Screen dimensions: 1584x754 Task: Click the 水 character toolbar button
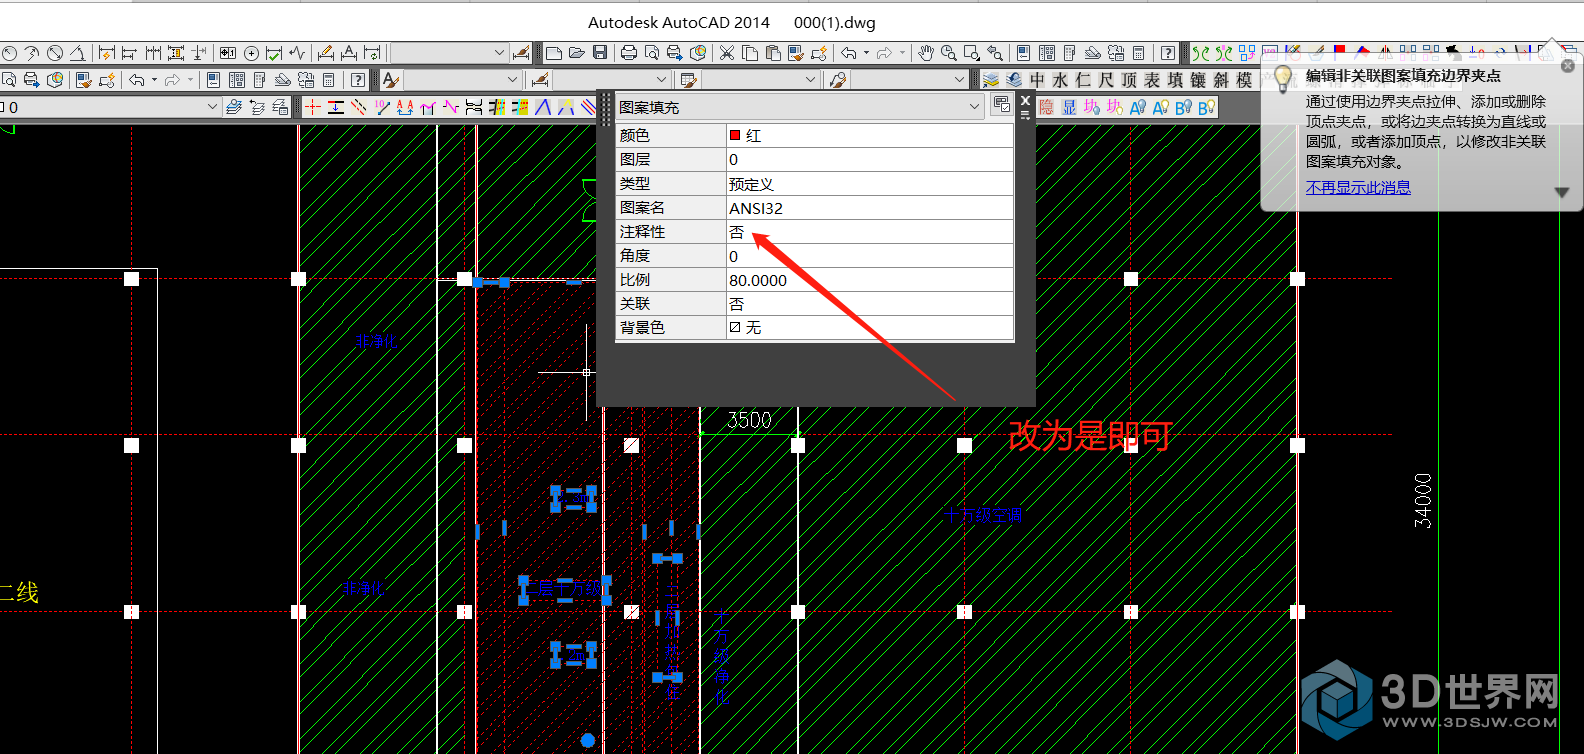click(1060, 80)
